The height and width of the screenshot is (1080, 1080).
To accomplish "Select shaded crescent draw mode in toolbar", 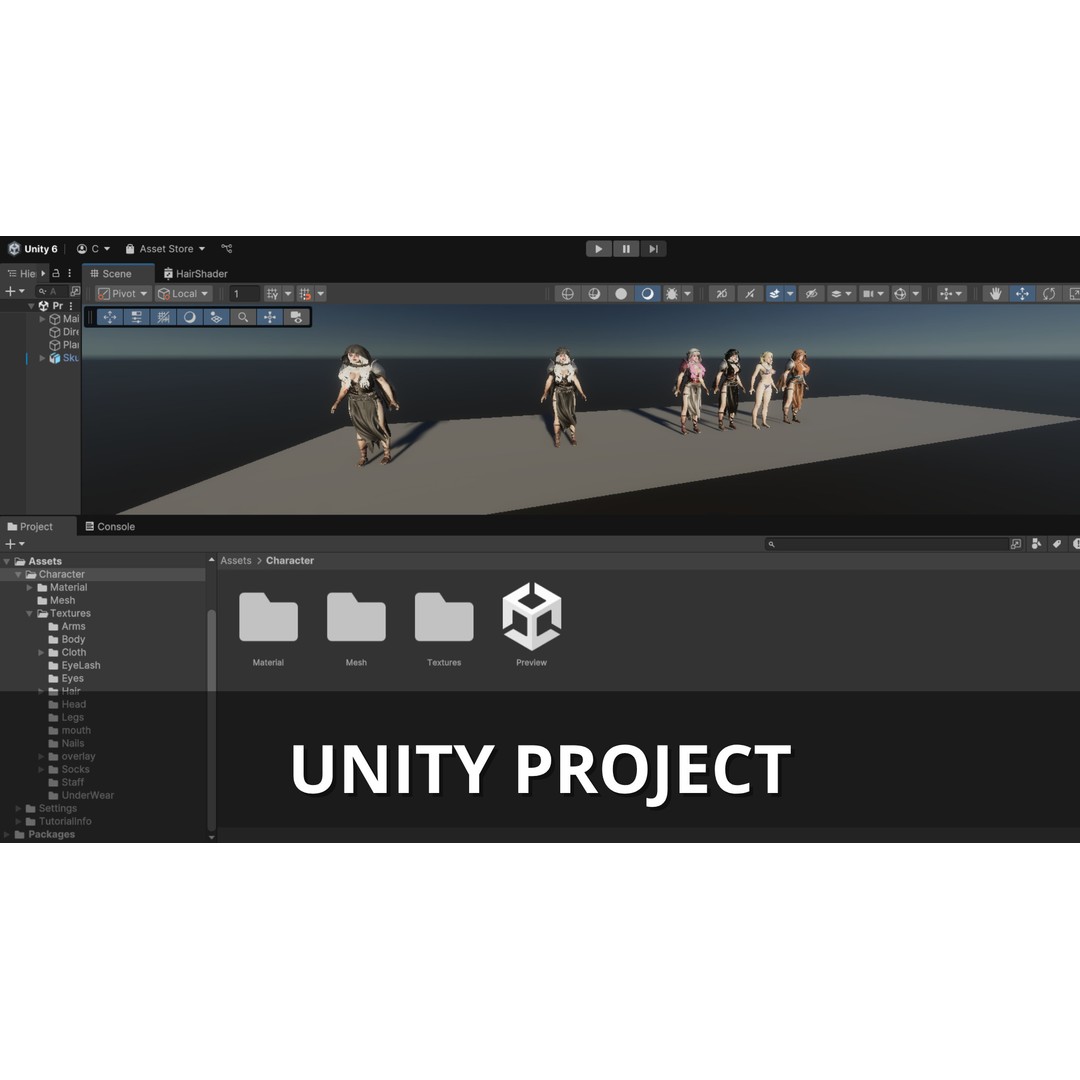I will click(x=647, y=294).
